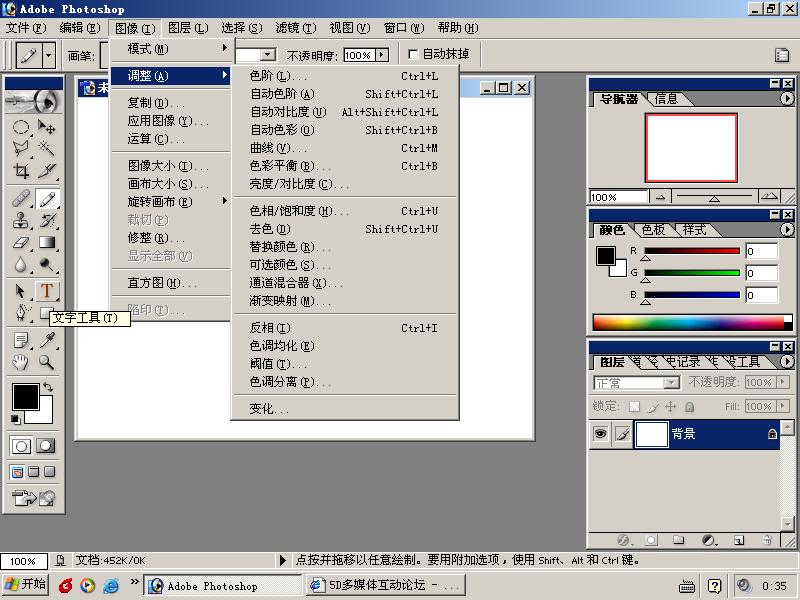Expand the 模式 submenu
Image resolution: width=800 pixels, height=600 pixels.
tap(171, 48)
